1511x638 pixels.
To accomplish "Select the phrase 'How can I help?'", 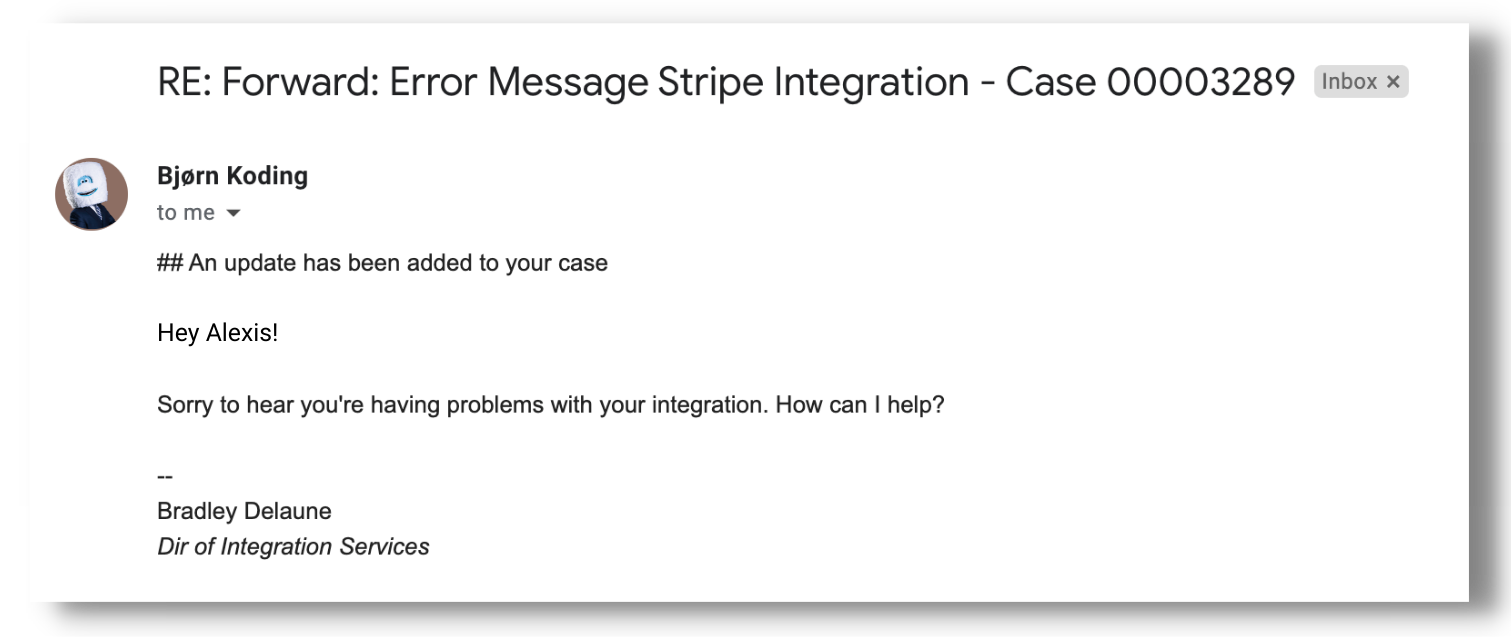I will [x=860, y=405].
